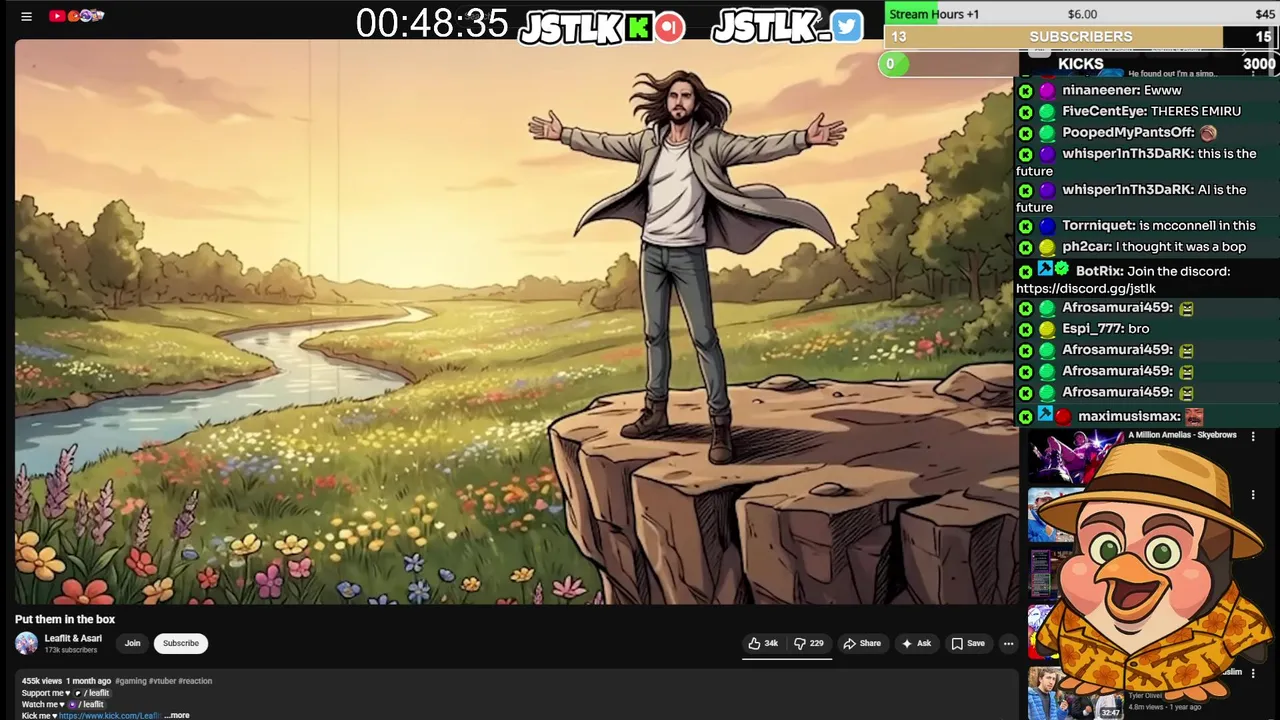Click the X icon beside 'AI is the future' message
This screenshot has width=1280, height=720.
(1025, 190)
